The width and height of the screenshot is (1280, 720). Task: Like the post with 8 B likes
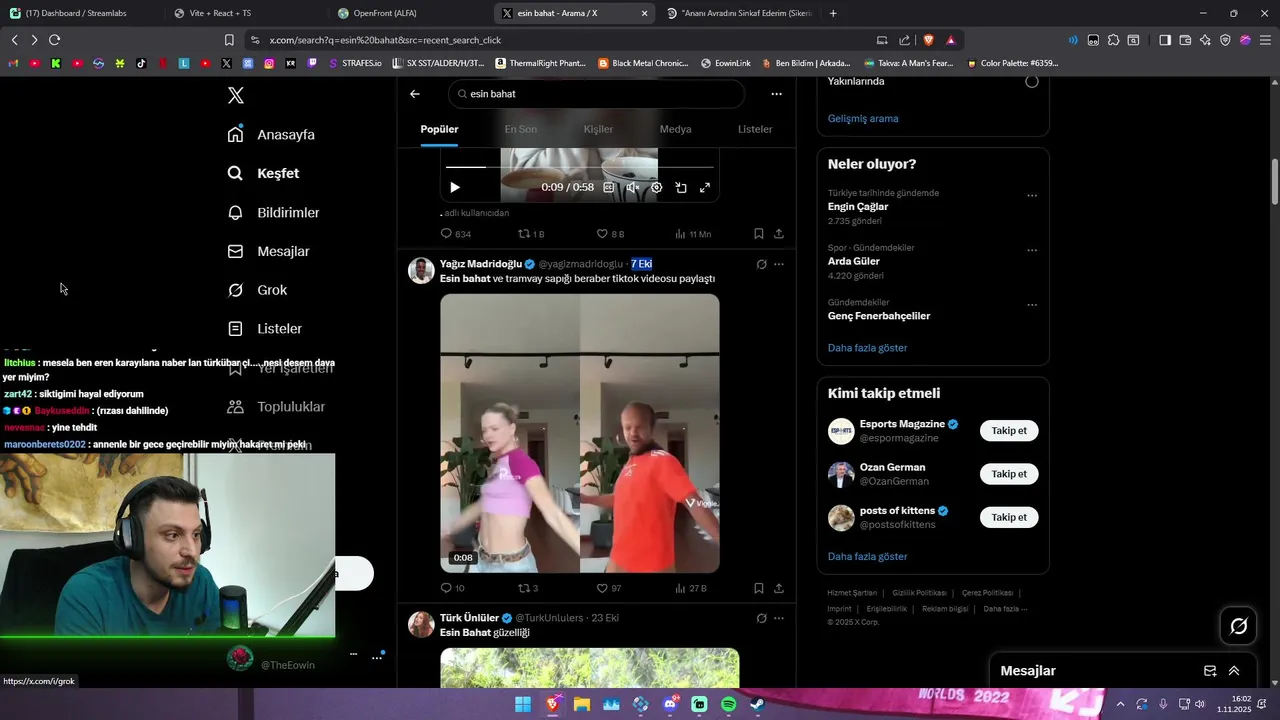609,234
